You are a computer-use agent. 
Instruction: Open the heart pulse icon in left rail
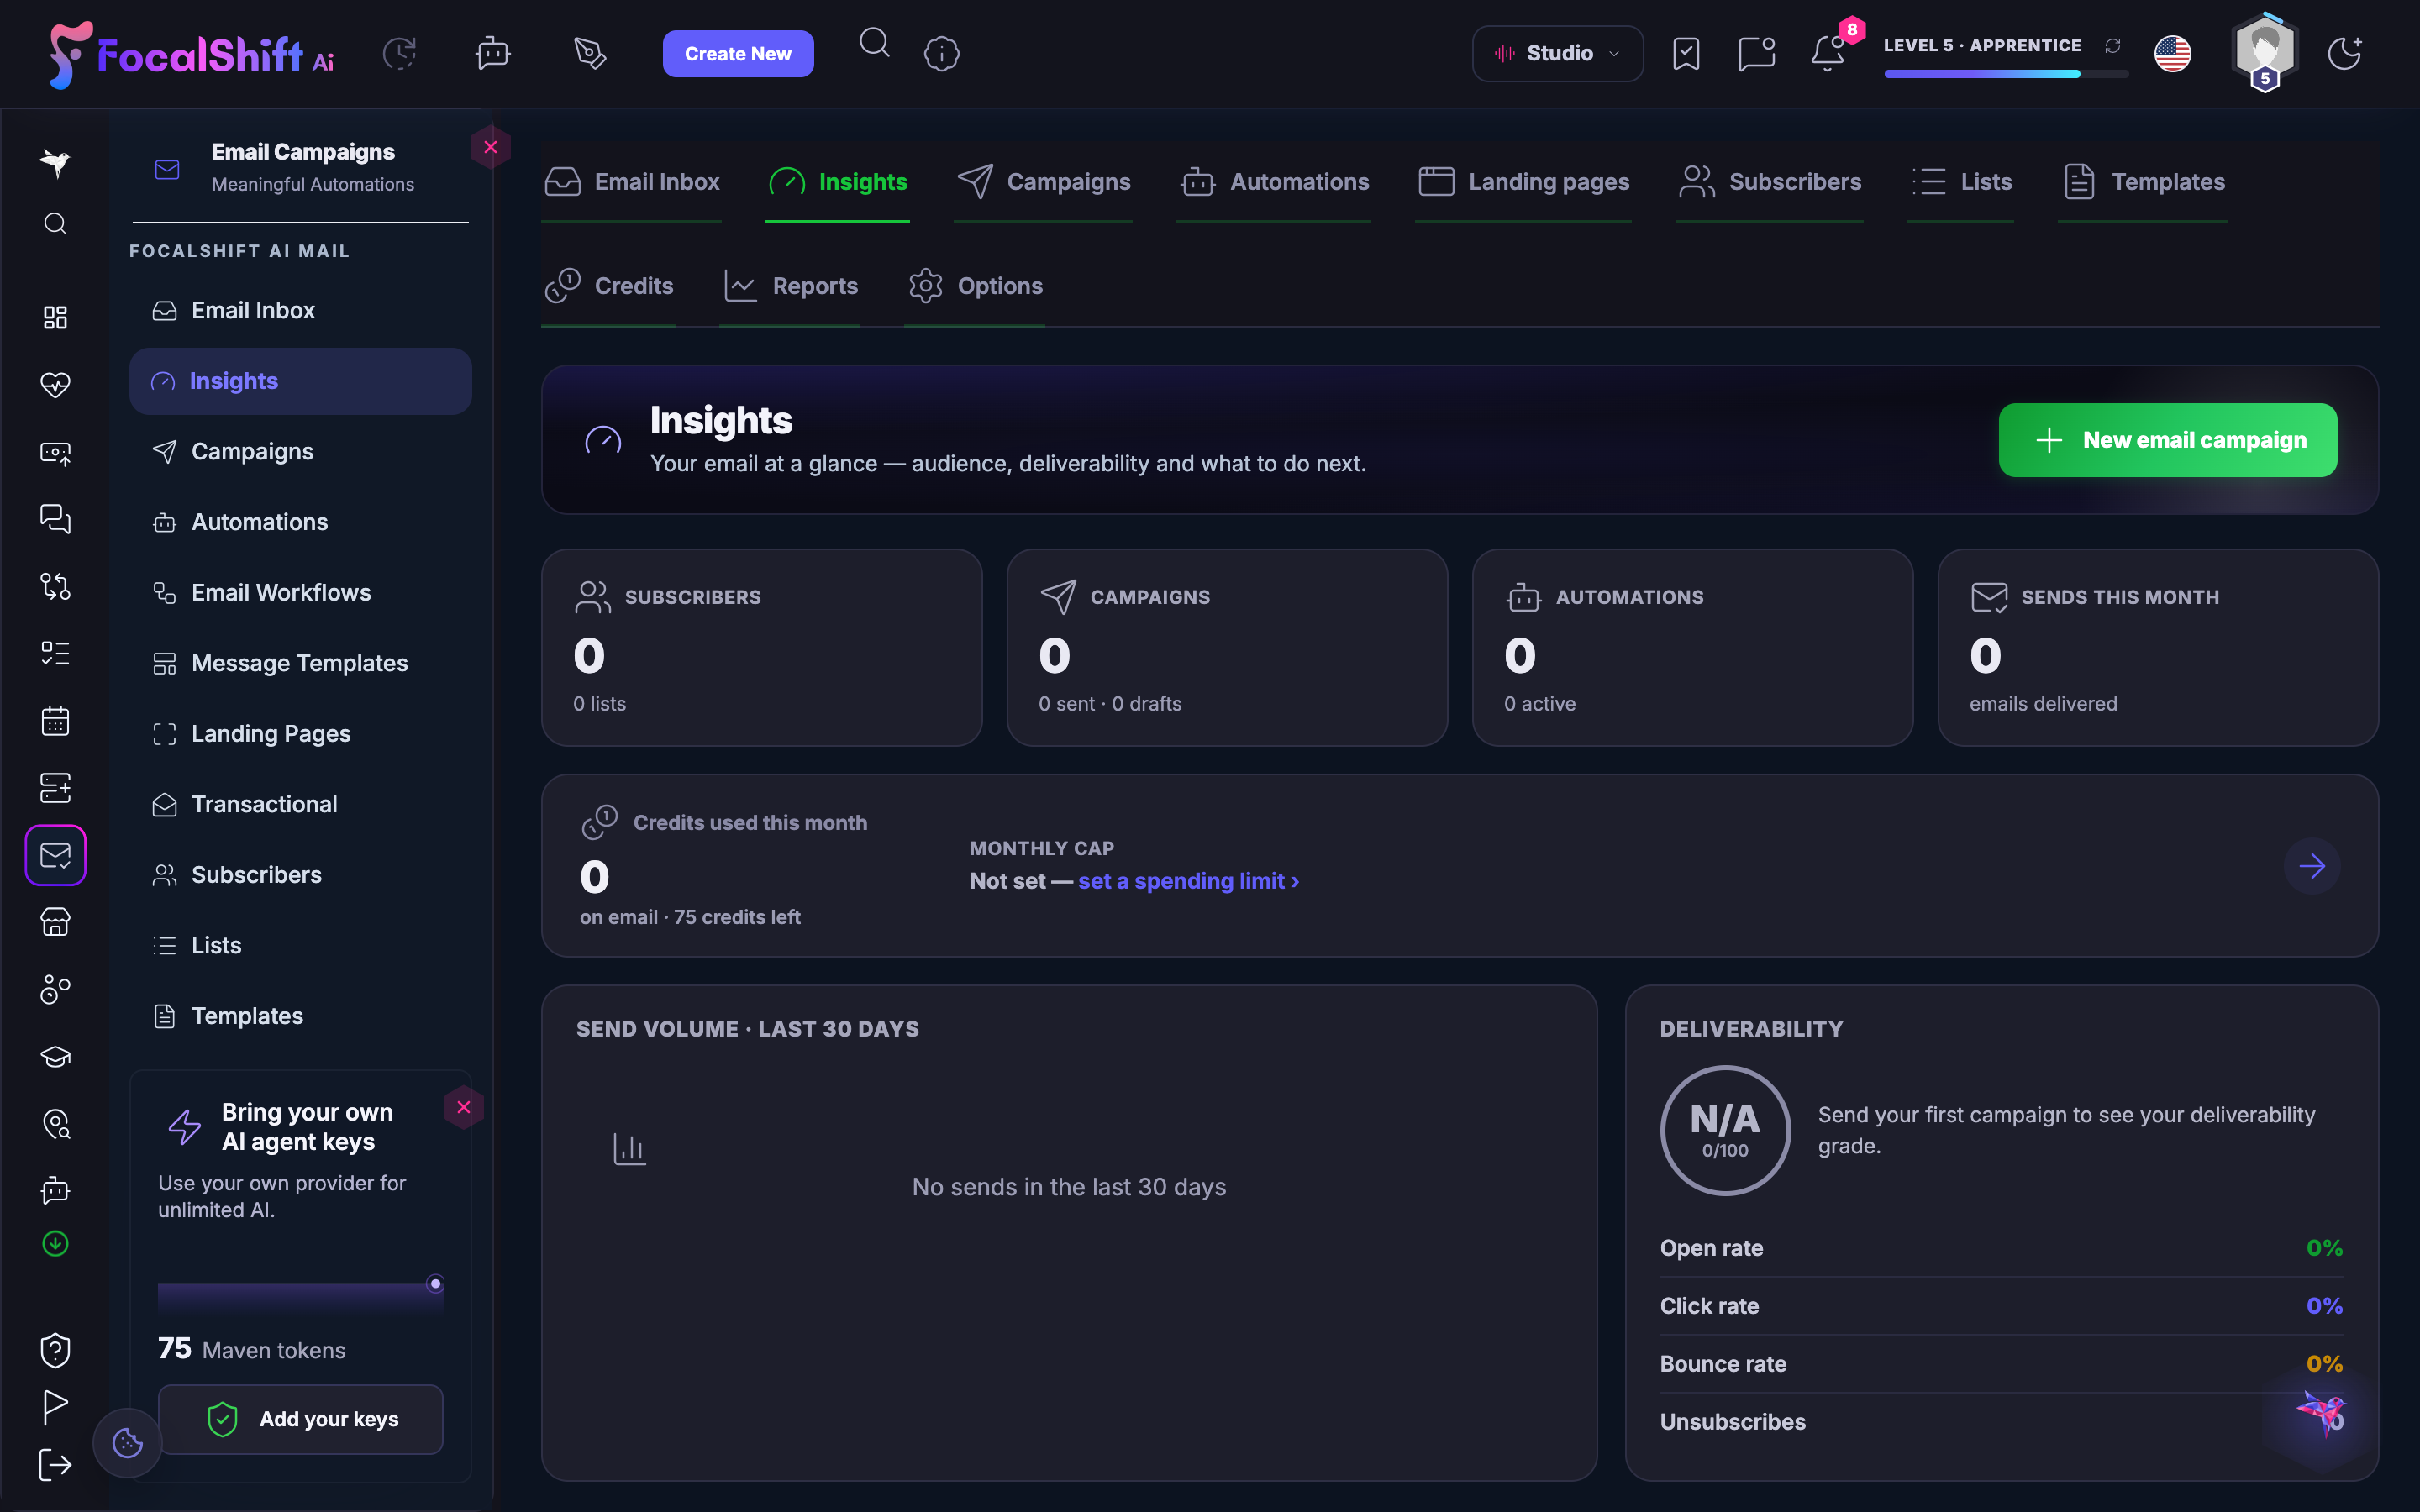pyautogui.click(x=55, y=384)
